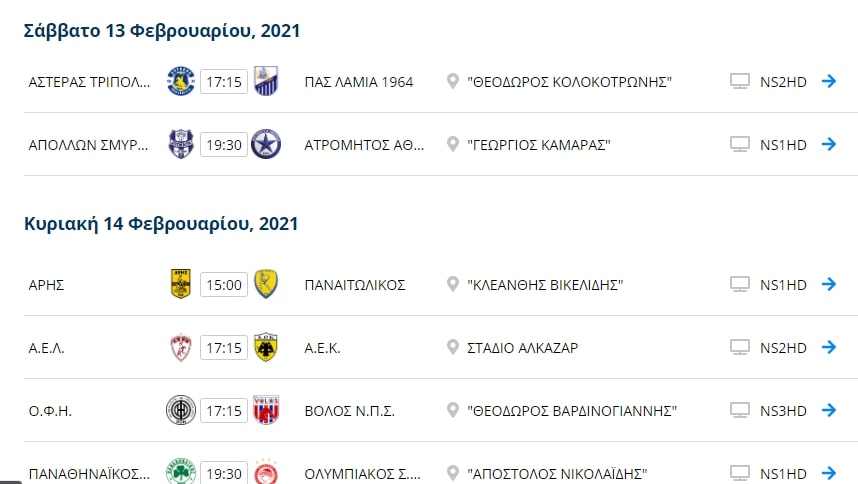Click the Aris yellow team crest
This screenshot has height=484, width=858.
pos(181,284)
